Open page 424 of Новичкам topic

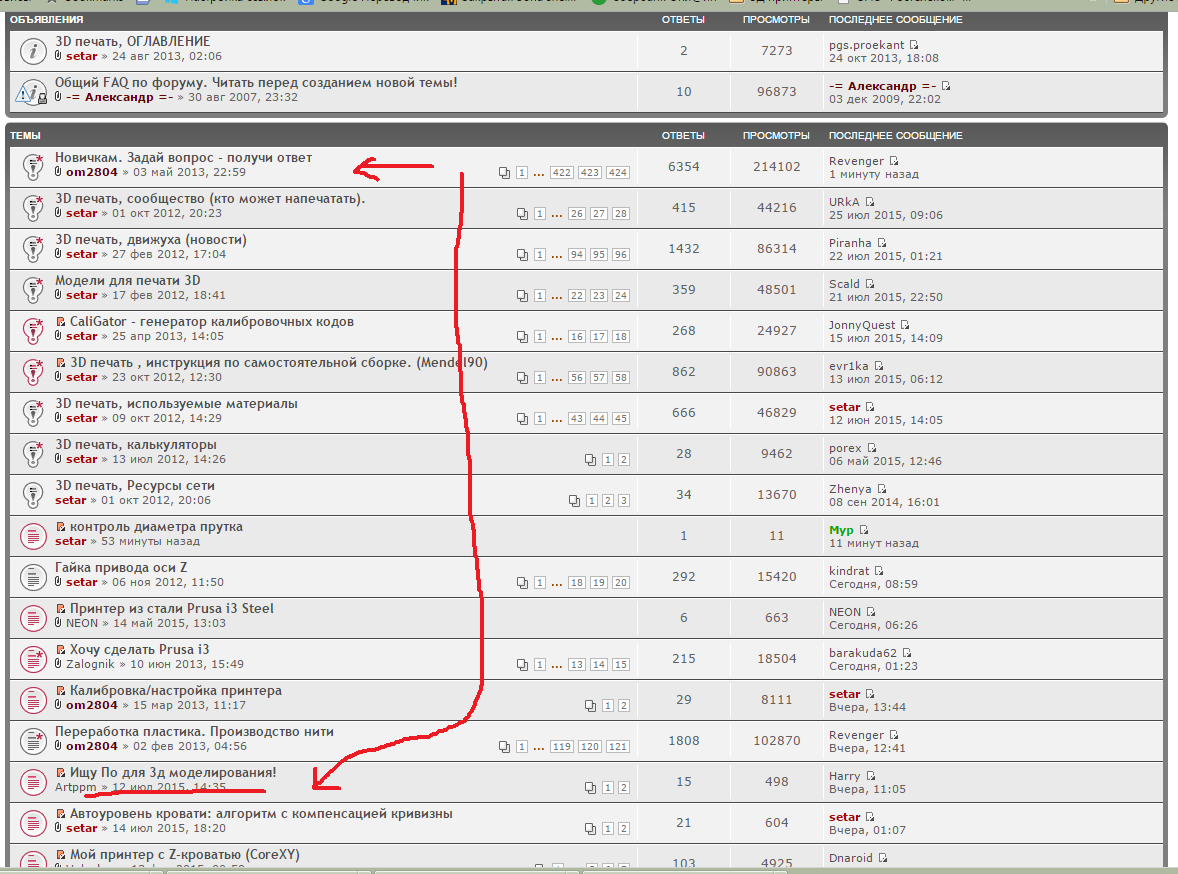(x=618, y=173)
